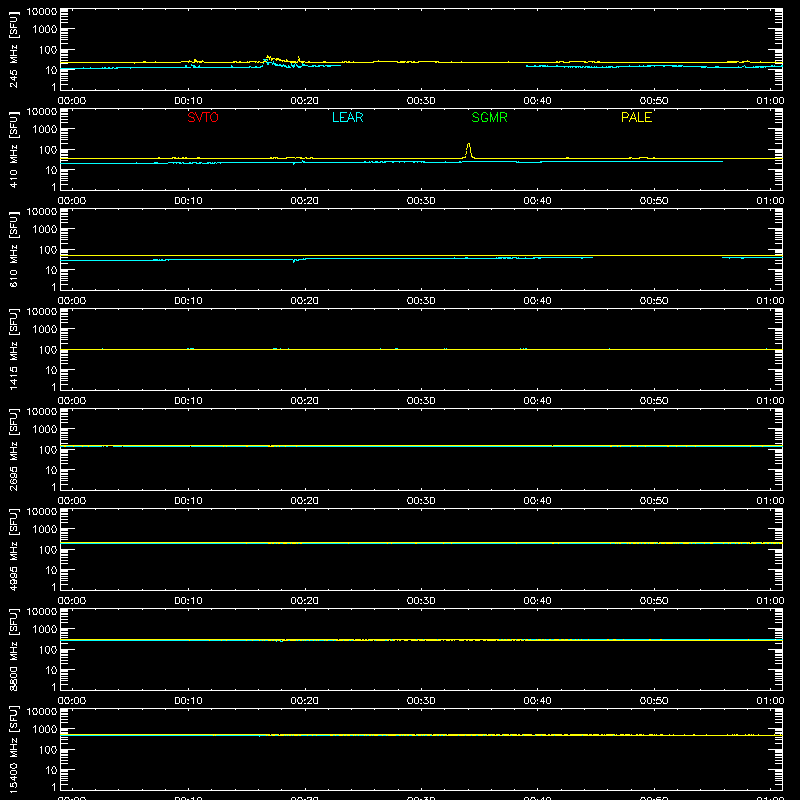The width and height of the screenshot is (800, 800).
Task: Click the yellow PALE station label
Action: point(636,117)
